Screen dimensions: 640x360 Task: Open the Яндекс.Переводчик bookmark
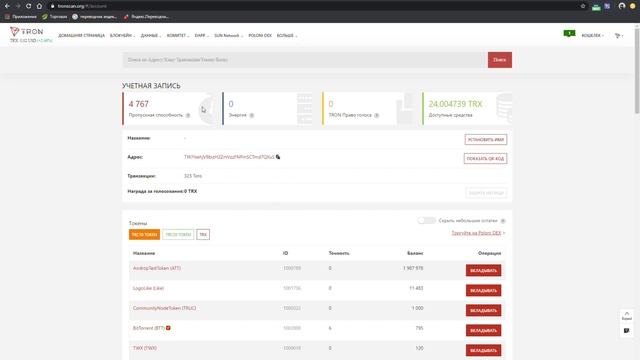(146, 17)
